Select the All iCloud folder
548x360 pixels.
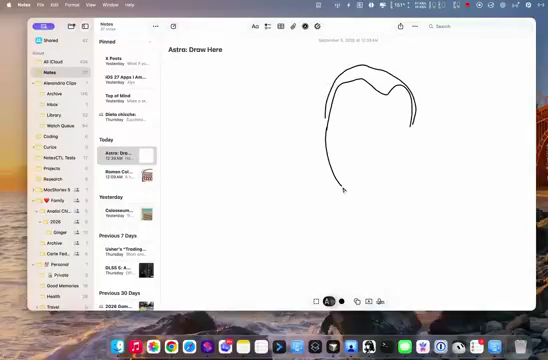[62, 62]
